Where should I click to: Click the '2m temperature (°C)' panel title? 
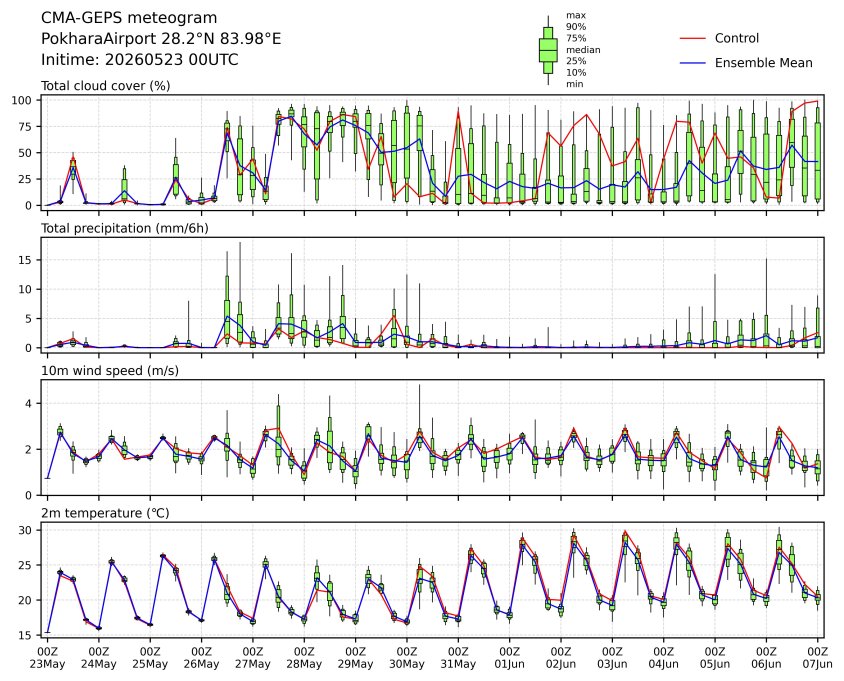pyautogui.click(x=105, y=513)
